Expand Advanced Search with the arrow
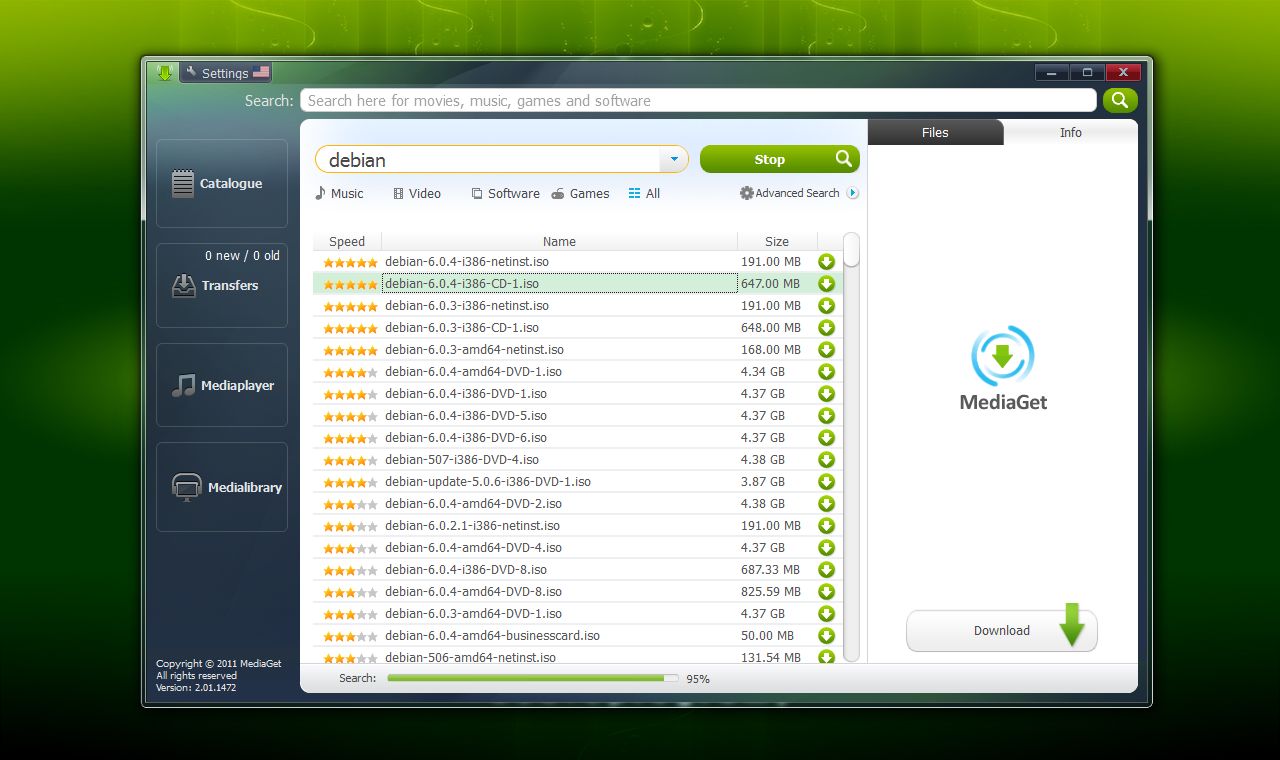The width and height of the screenshot is (1280, 760). click(852, 193)
